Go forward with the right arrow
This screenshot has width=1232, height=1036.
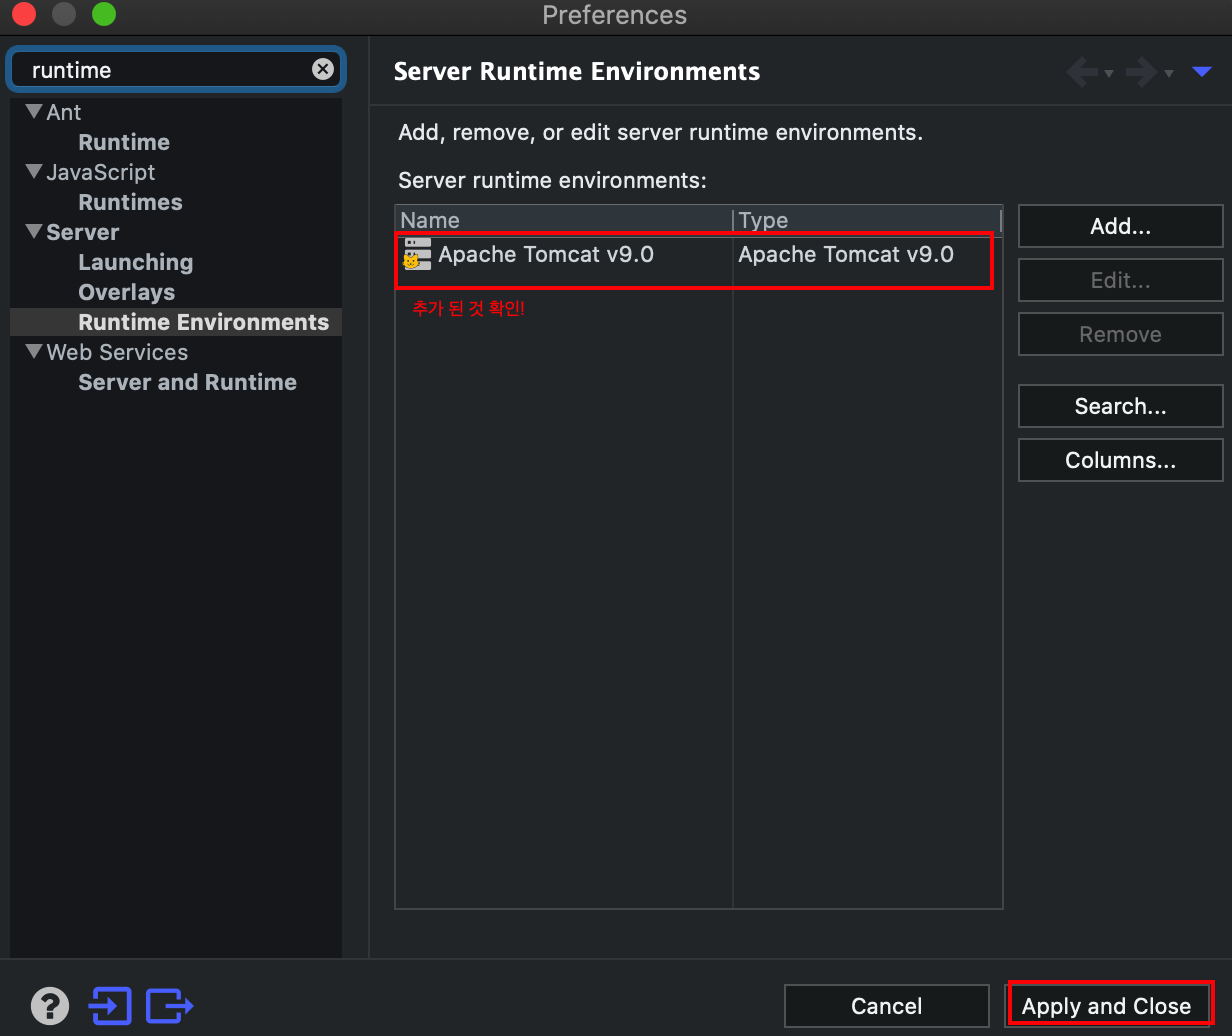coord(1141,72)
